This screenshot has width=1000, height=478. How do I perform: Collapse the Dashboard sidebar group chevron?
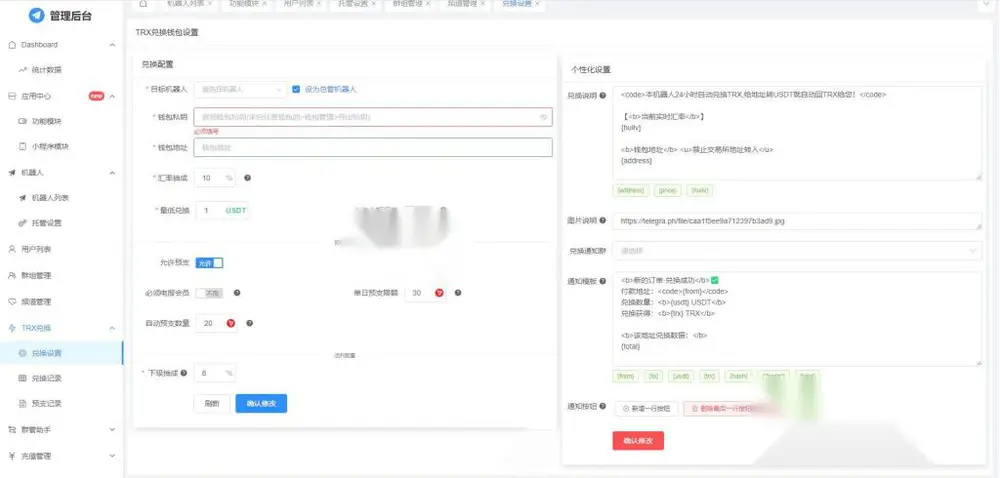point(112,45)
